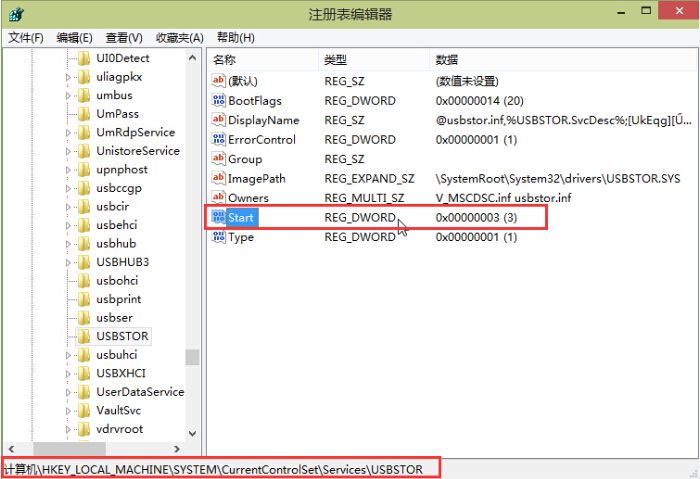Expand the UmRdpService key arrow
The width and height of the screenshot is (700, 479).
68,133
